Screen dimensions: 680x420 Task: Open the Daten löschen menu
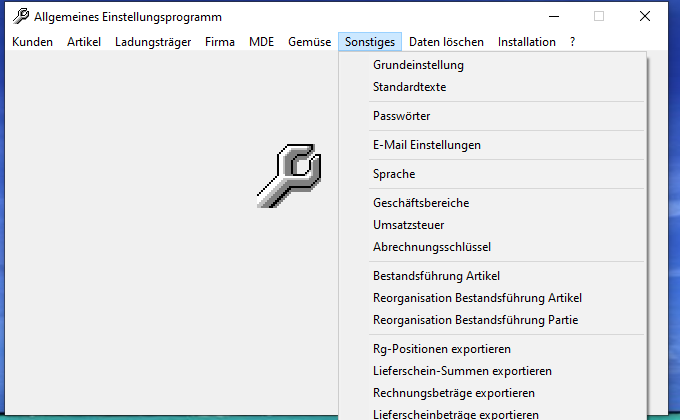click(446, 42)
